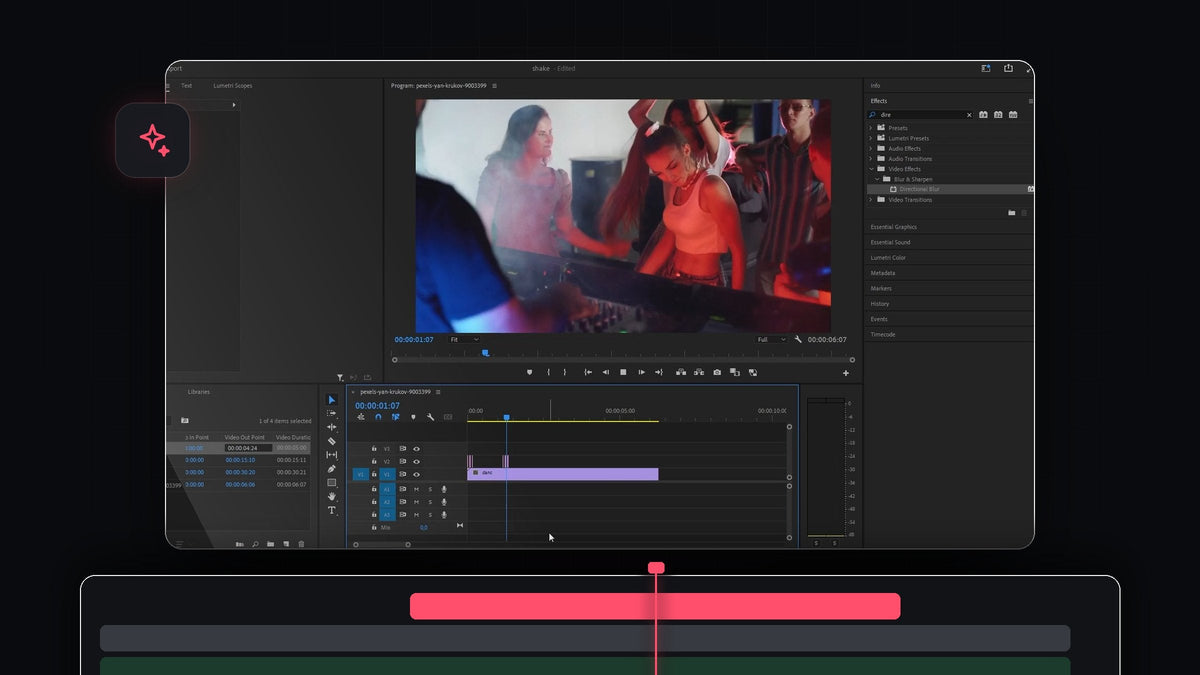This screenshot has height=675, width=1200.
Task: Enable voice-over record on A3
Action: [x=444, y=514]
